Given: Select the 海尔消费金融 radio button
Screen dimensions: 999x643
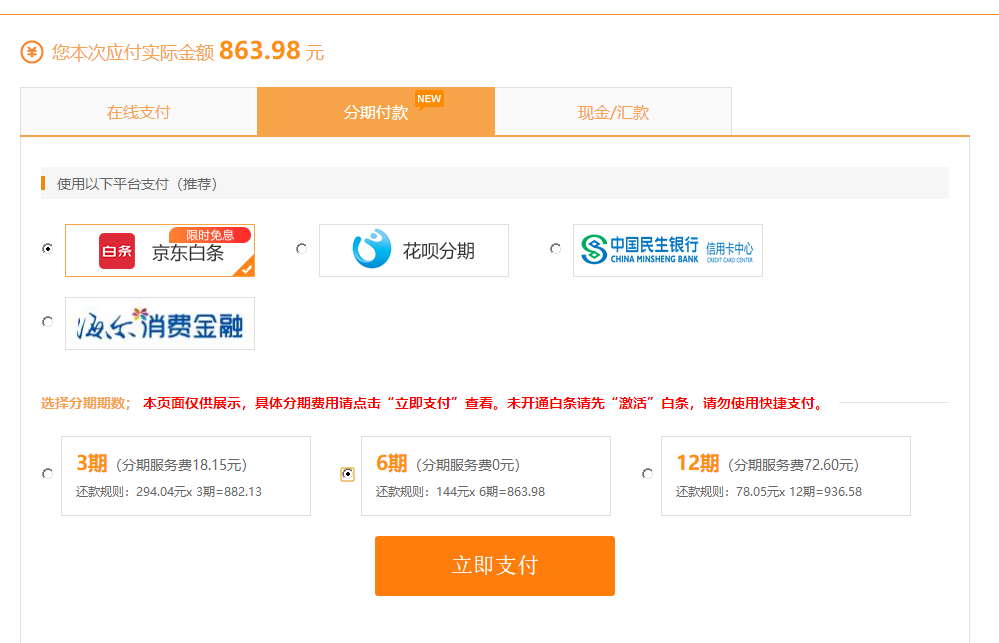Looking at the screenshot, I should pyautogui.click(x=47, y=322).
